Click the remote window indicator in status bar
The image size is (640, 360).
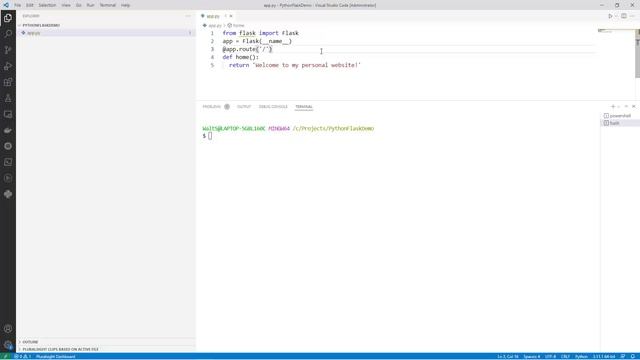point(6,356)
